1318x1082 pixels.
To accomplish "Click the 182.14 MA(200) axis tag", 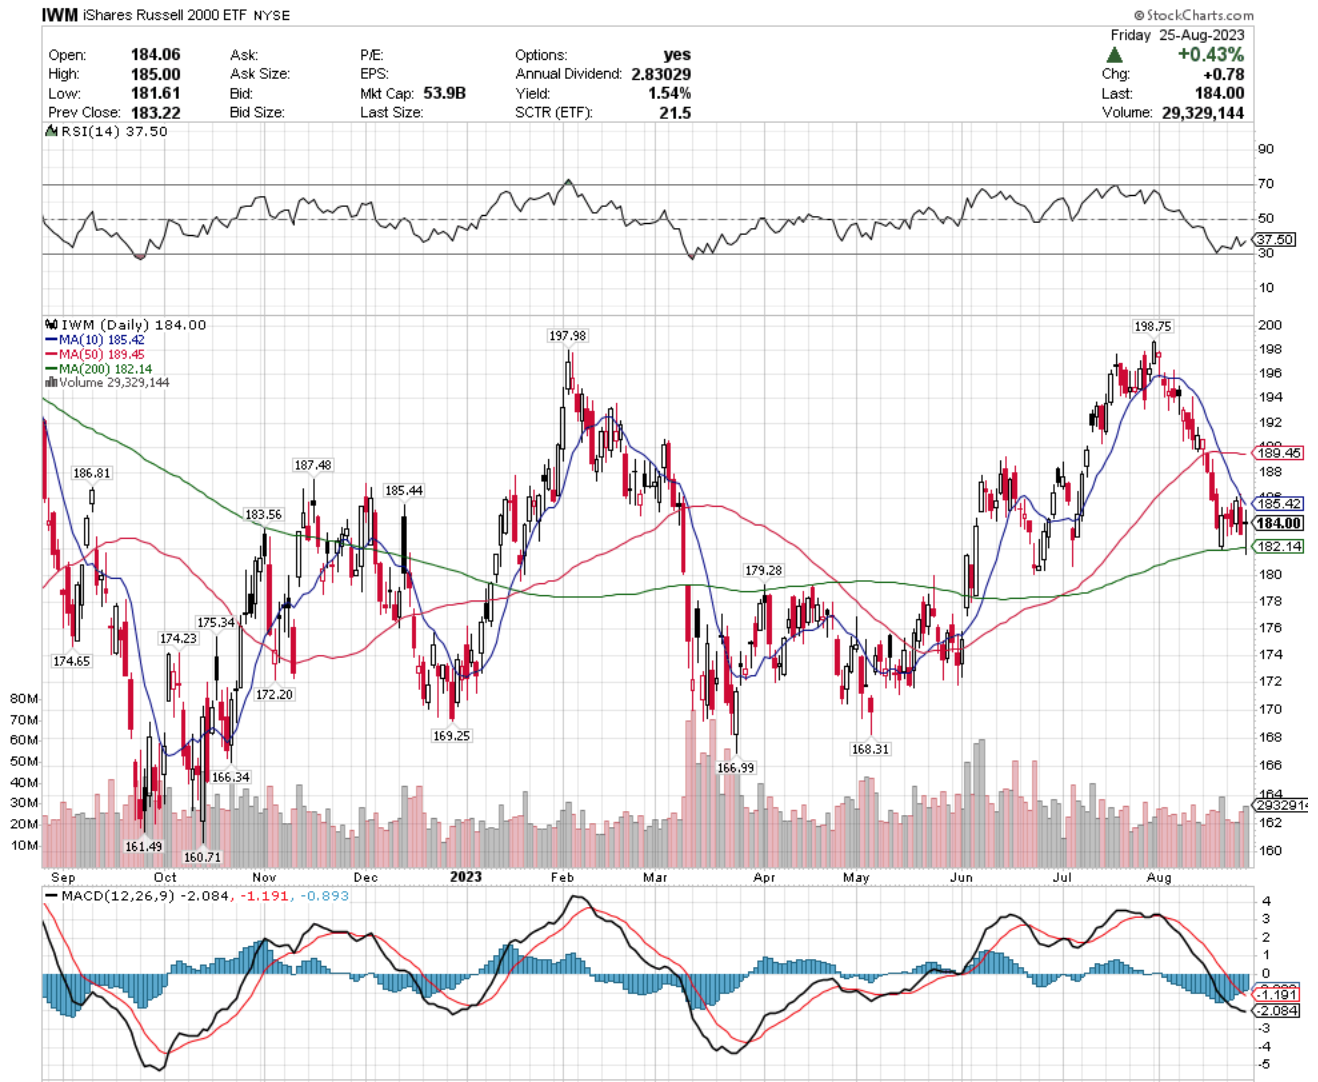I will 1279,546.
